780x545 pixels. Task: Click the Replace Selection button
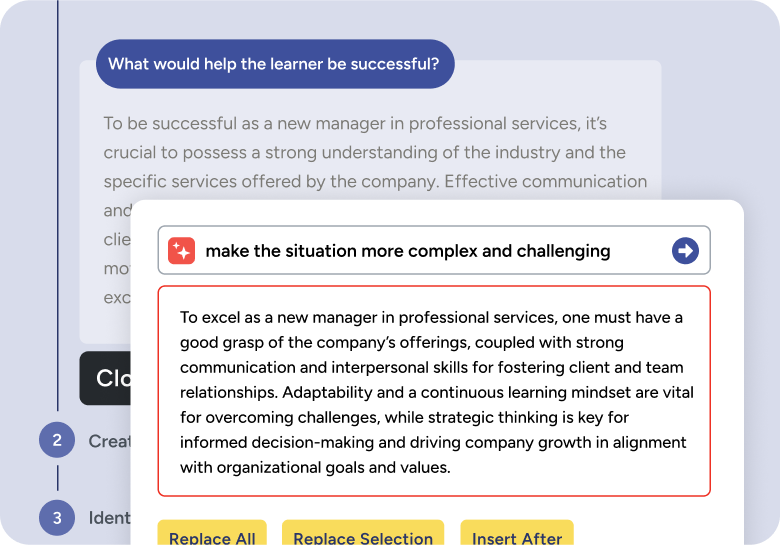(x=363, y=533)
